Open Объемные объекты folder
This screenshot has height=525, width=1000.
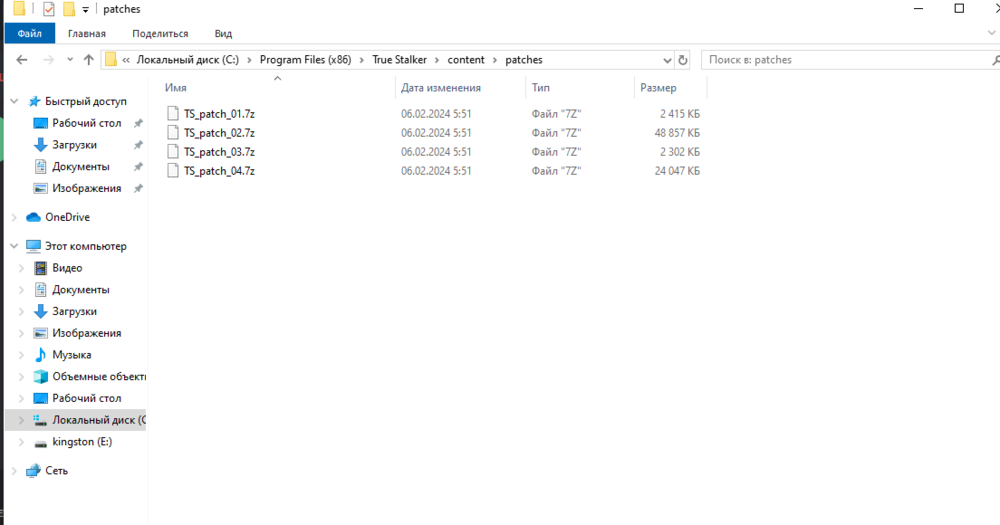click(x=99, y=376)
